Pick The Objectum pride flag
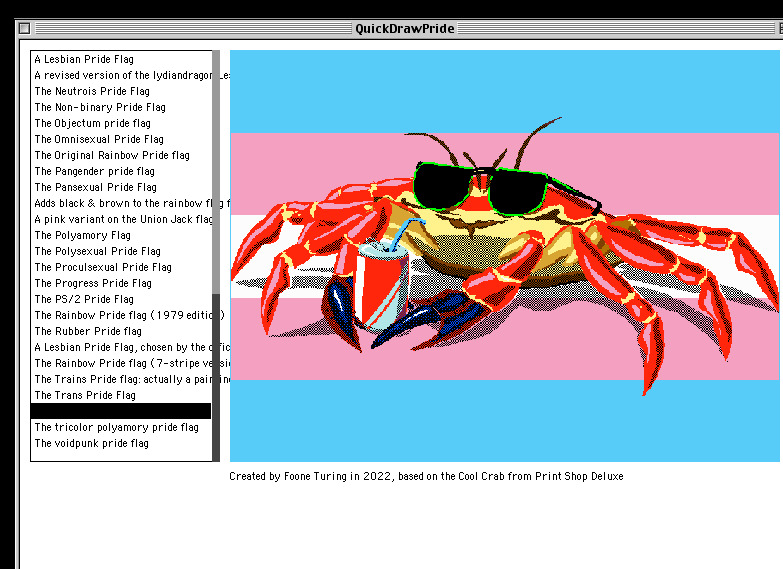Image resolution: width=783 pixels, height=569 pixels. click(121, 123)
